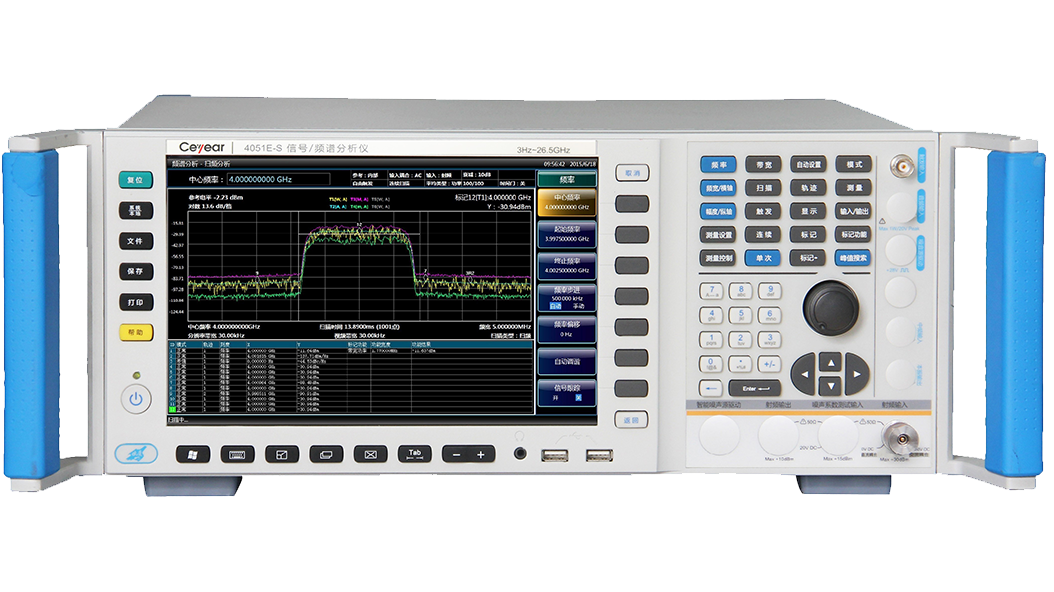The image size is (1054, 592).
Task: Toggle 信号跟踪 signal tracking softkey
Action: [x=567, y=391]
